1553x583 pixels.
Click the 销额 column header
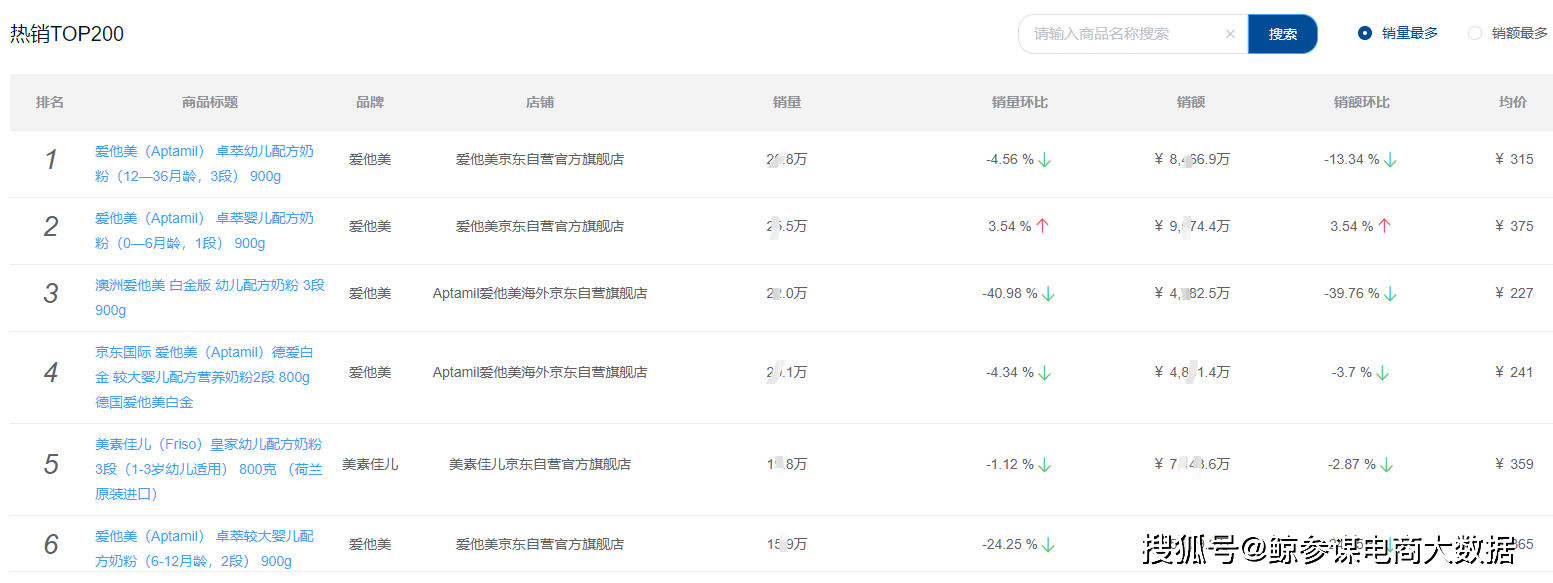point(1191,102)
